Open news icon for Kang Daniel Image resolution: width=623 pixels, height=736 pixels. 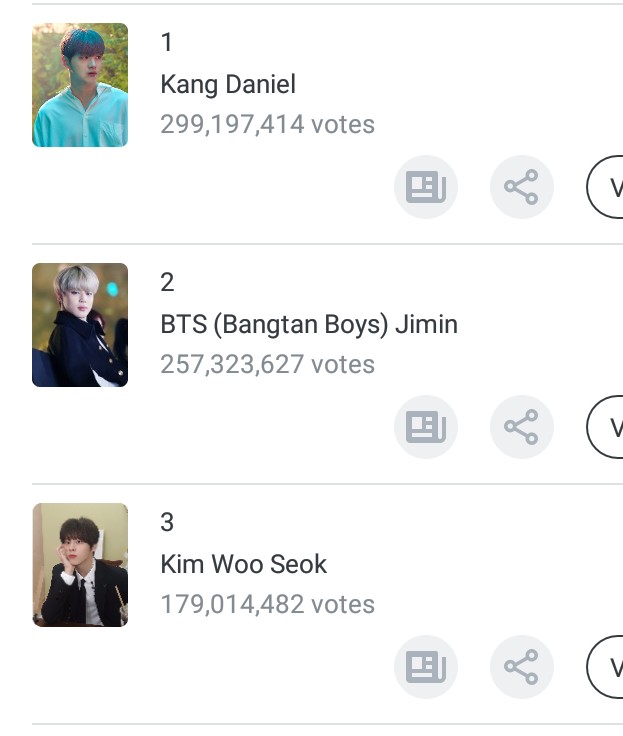[x=426, y=187]
